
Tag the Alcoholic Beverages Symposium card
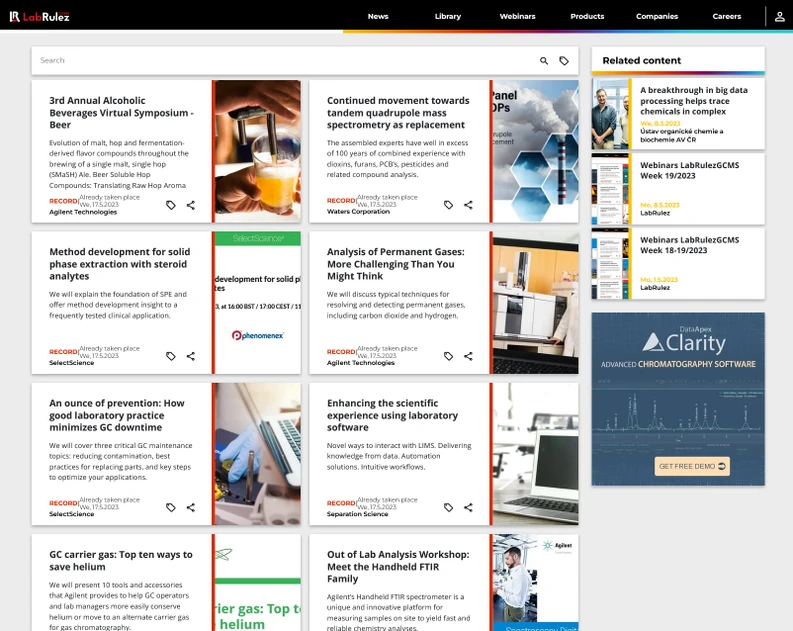pyautogui.click(x=171, y=205)
